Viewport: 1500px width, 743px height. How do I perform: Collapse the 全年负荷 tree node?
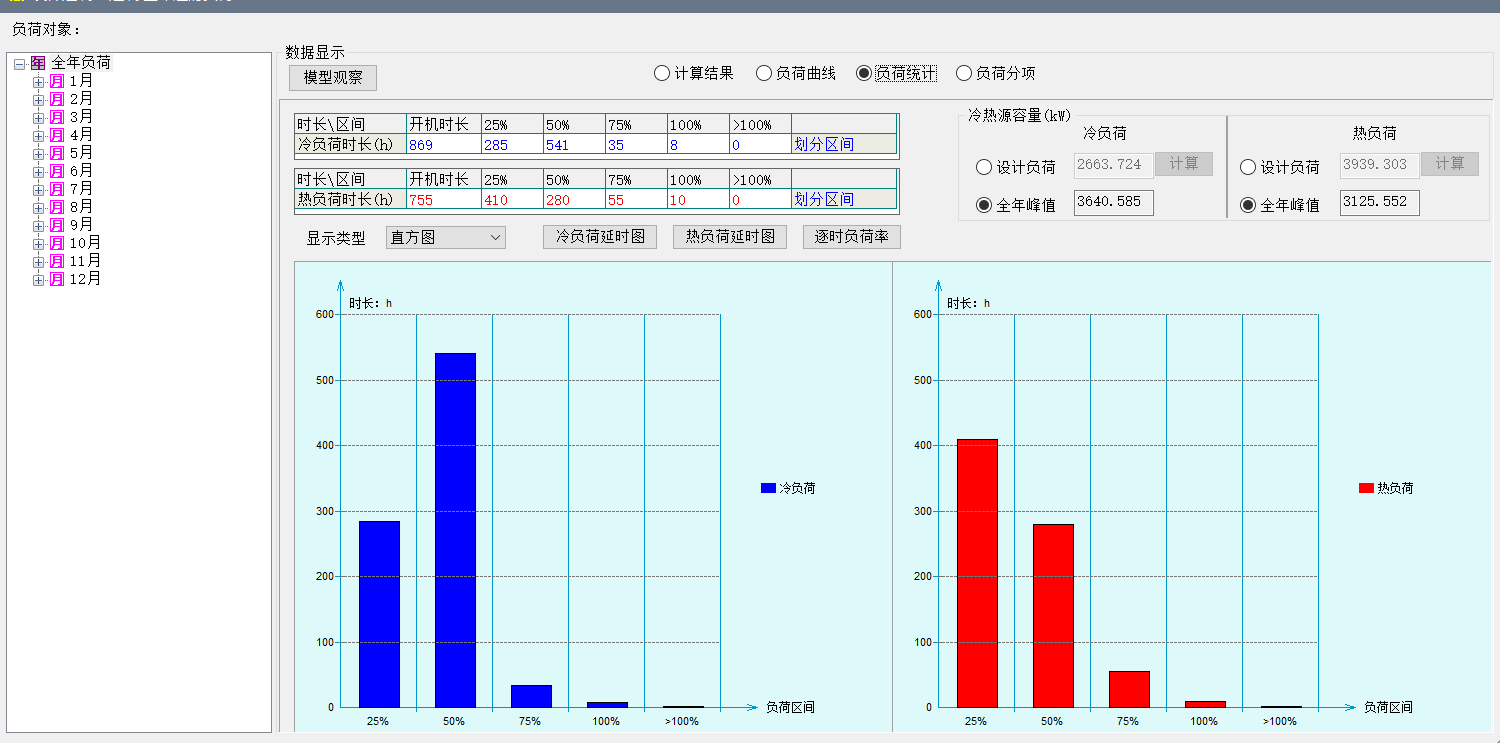coord(19,63)
